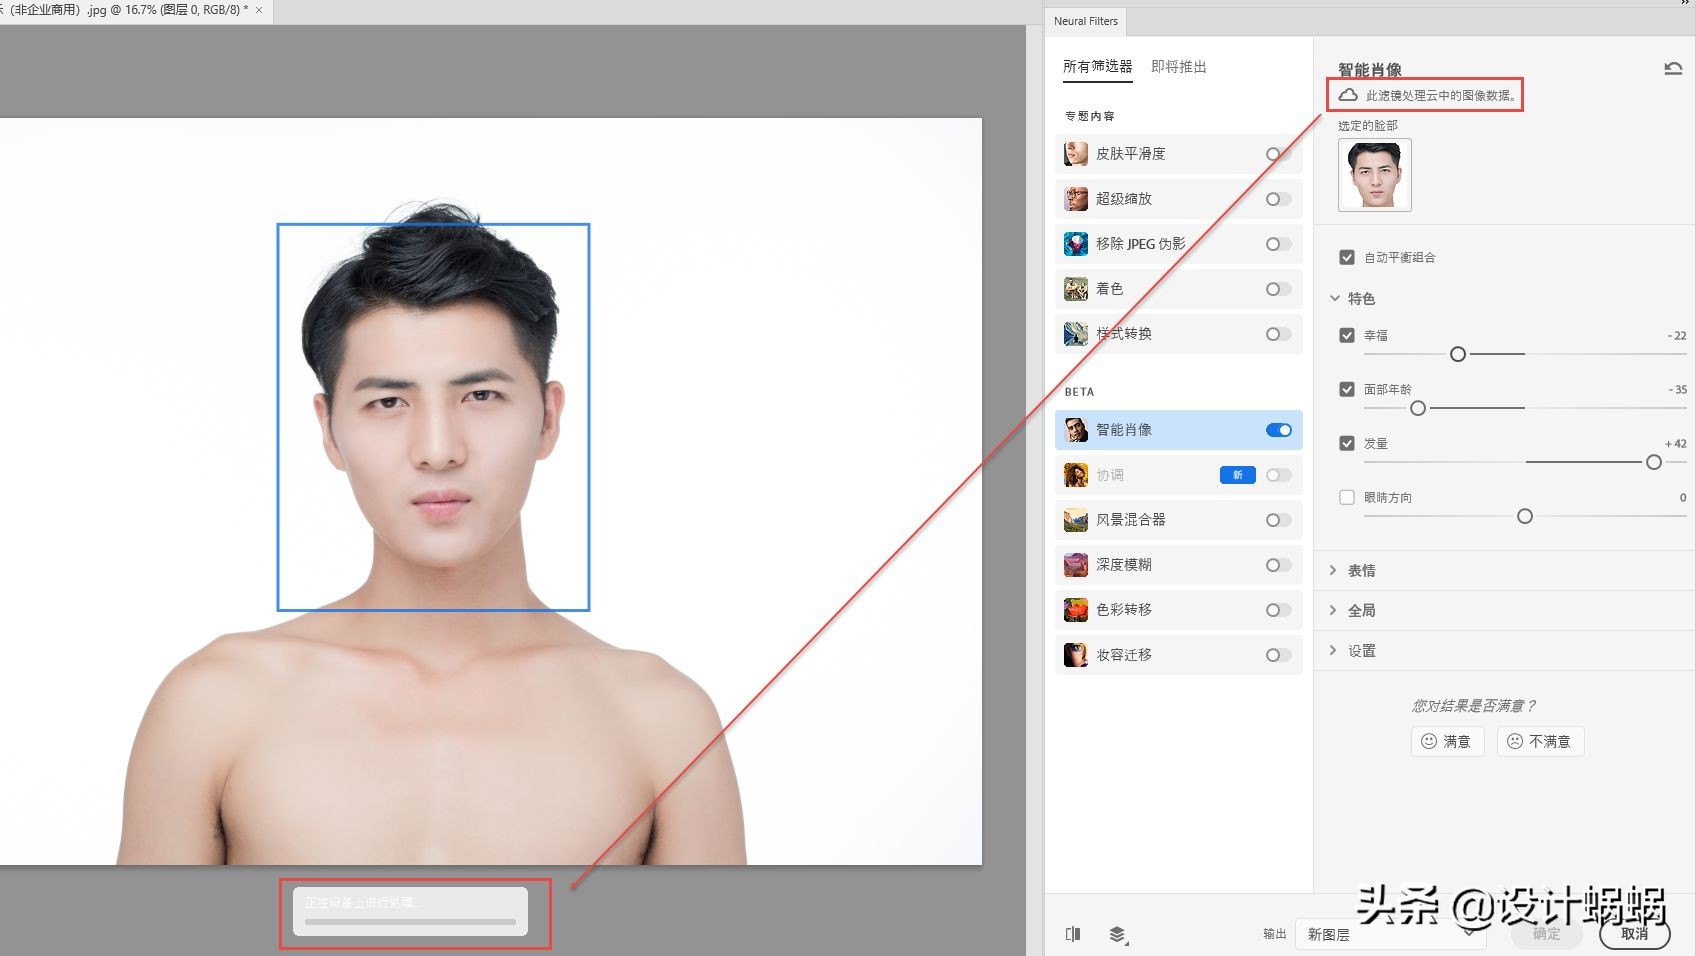The height and width of the screenshot is (956, 1696).
Task: Click the before/after preview icon
Action: (x=1072, y=934)
